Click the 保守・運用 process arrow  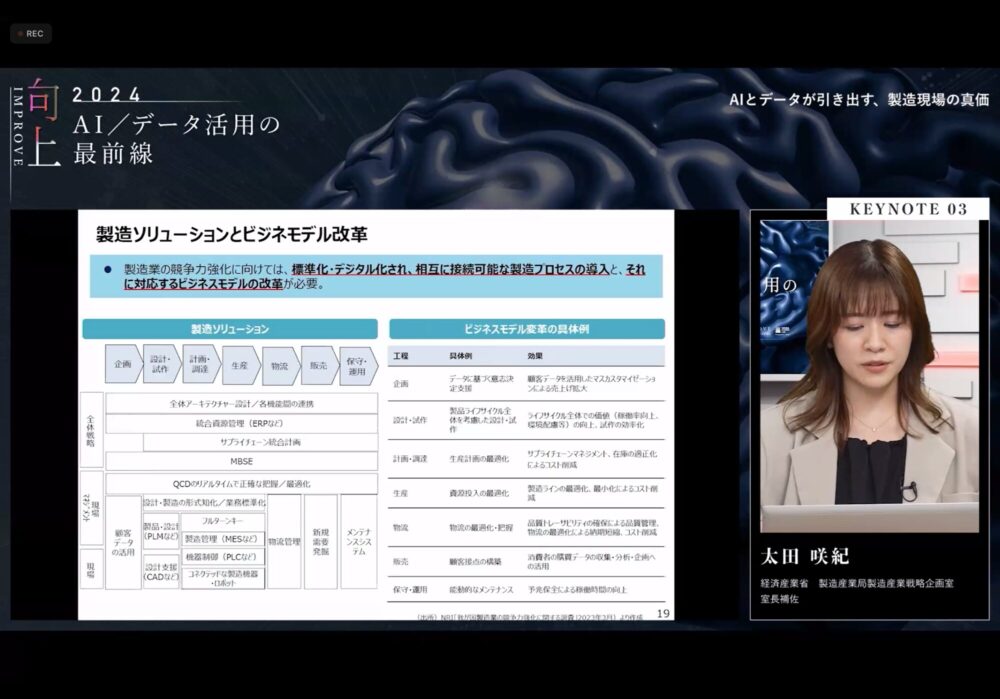pos(357,365)
